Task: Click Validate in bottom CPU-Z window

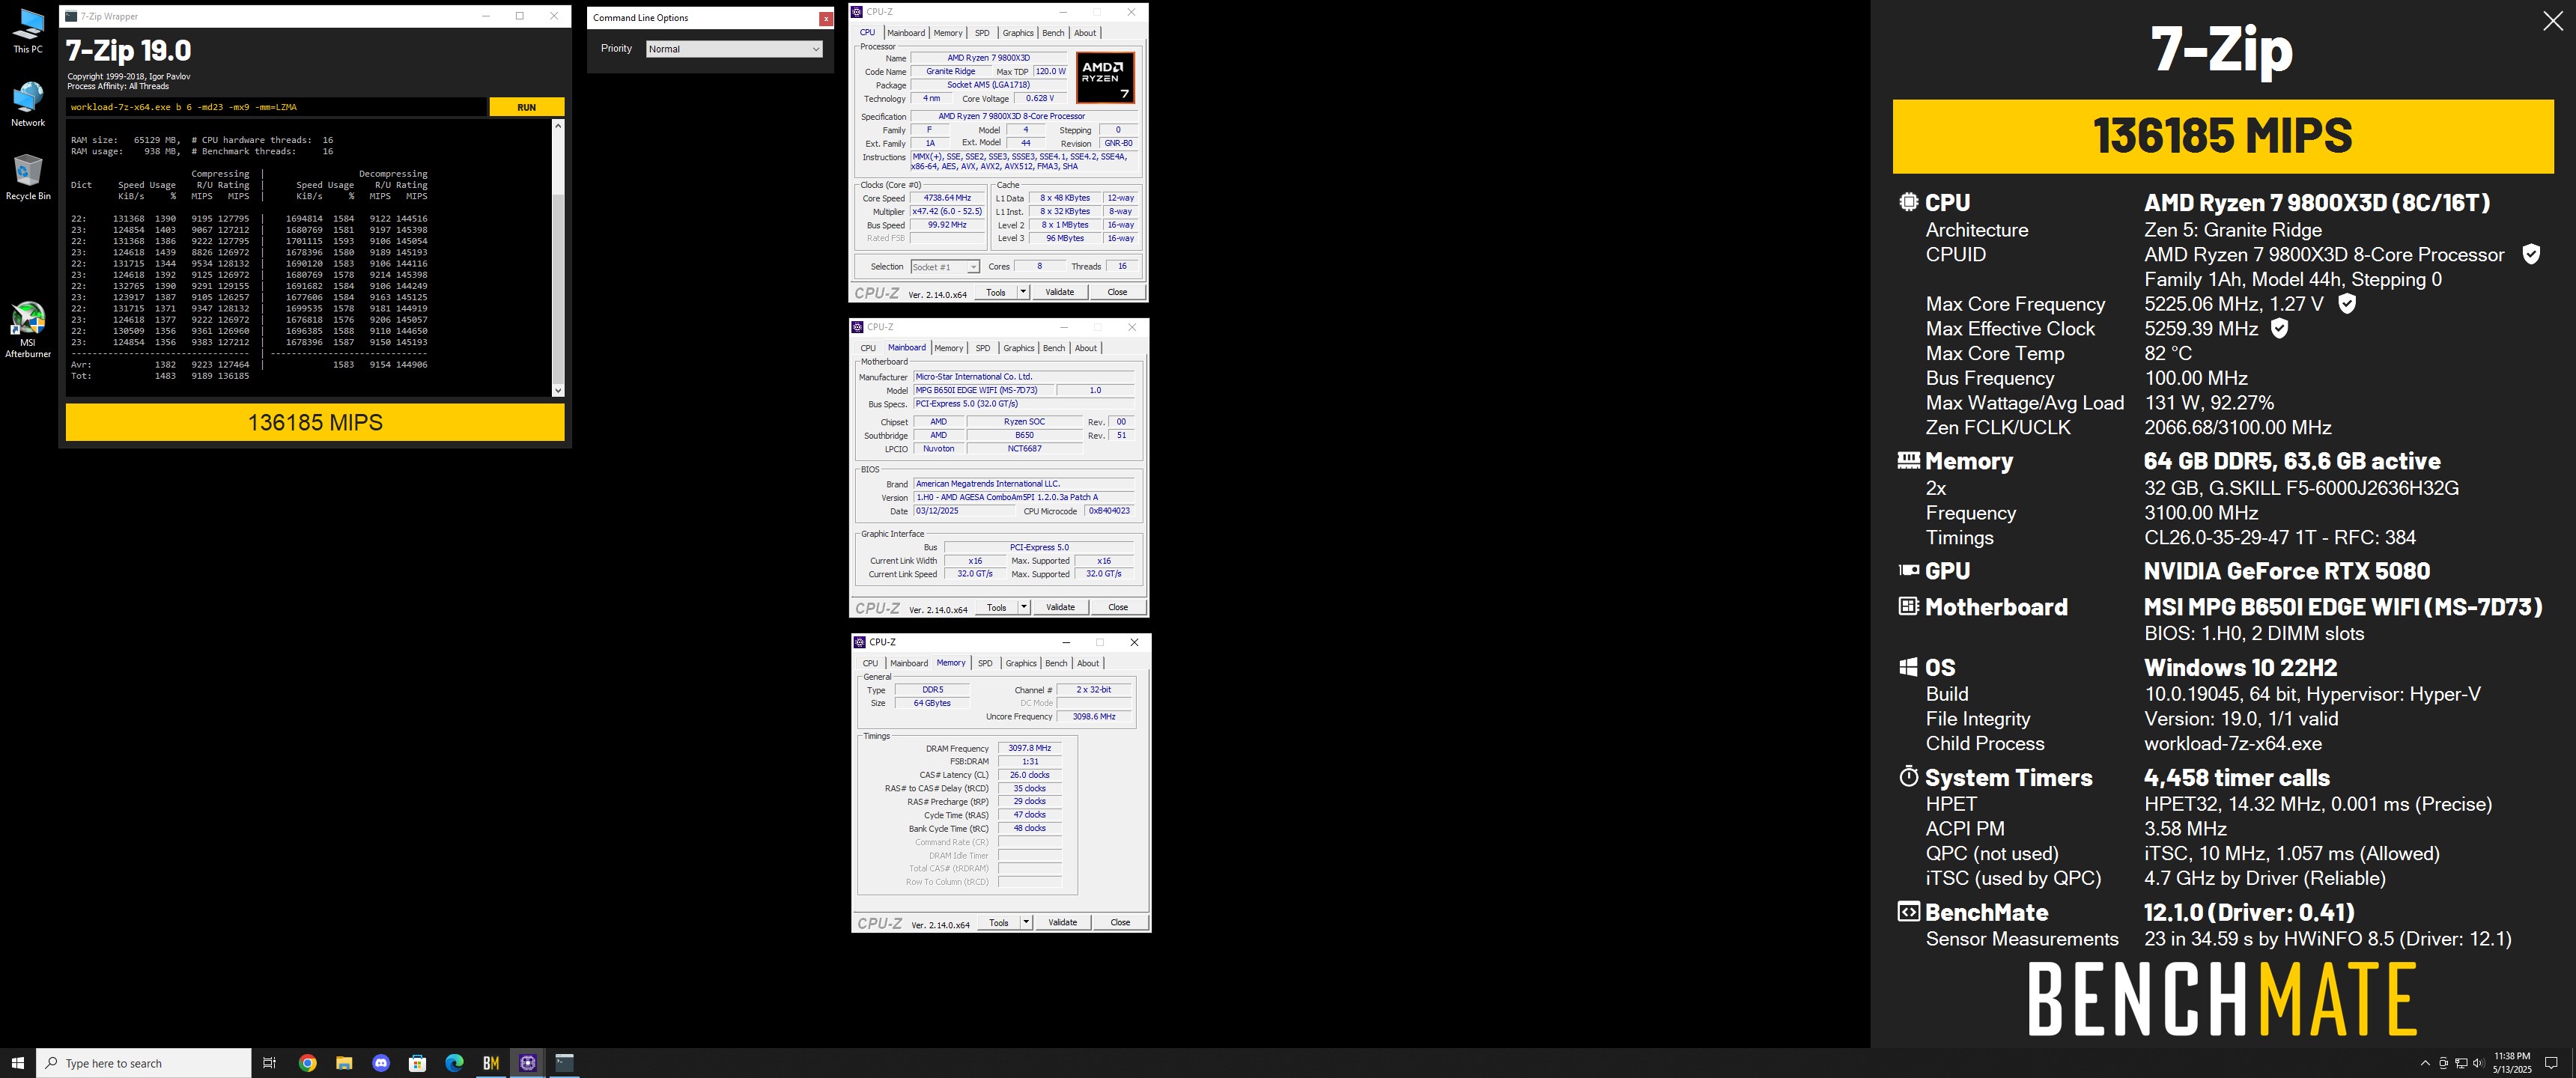Action: [x=1062, y=922]
